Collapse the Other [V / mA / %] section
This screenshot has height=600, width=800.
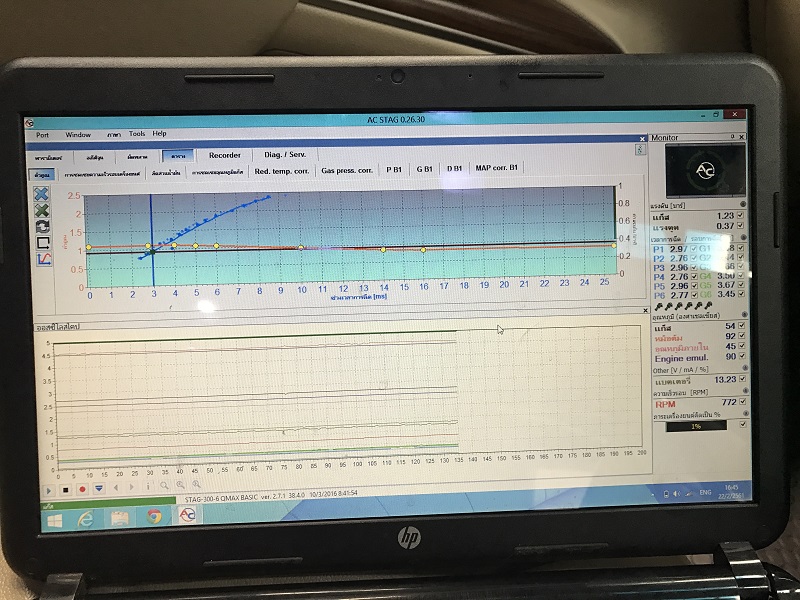pyautogui.click(x=741, y=368)
